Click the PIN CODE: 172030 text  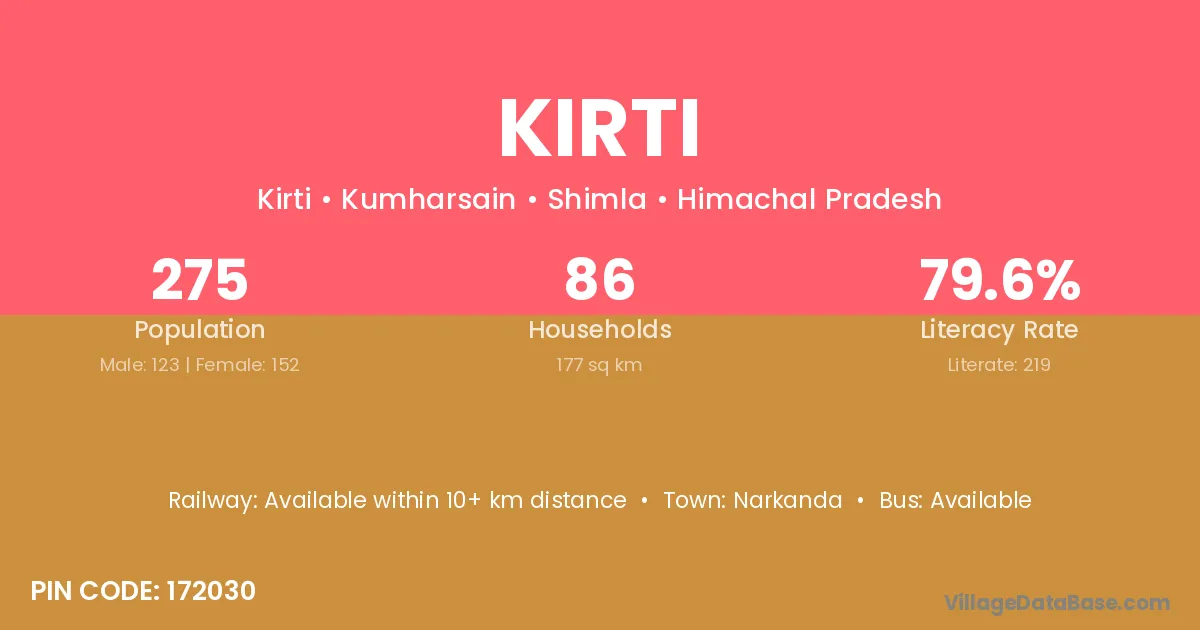coord(143,591)
